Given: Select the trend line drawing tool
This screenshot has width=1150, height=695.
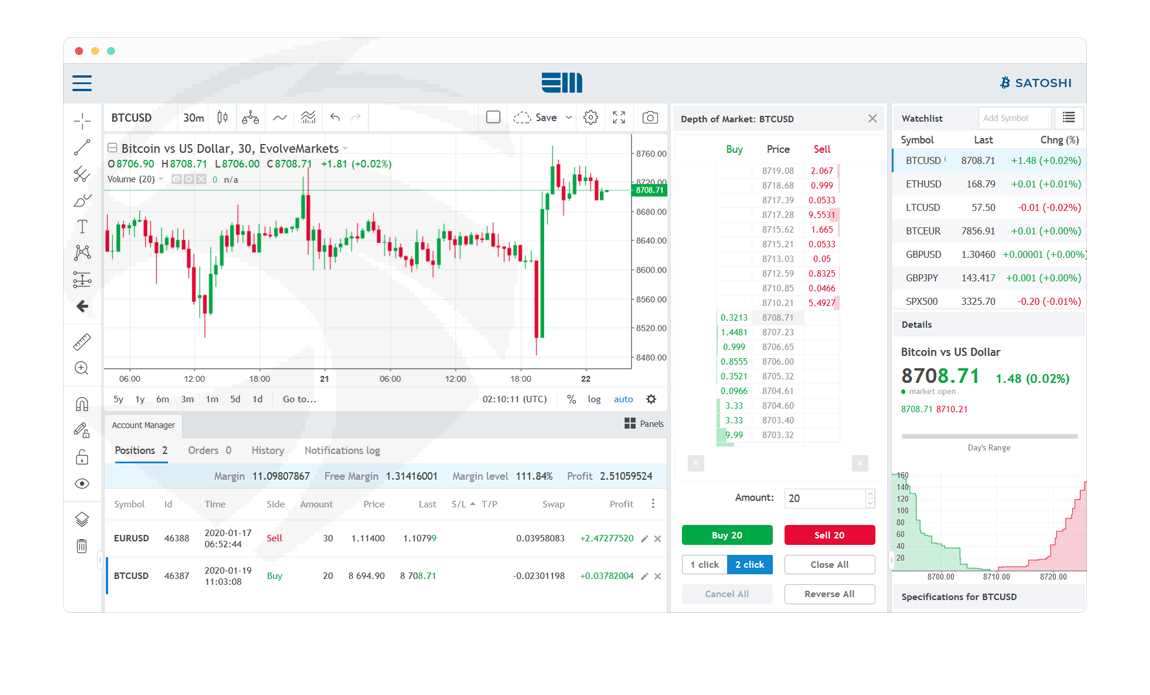Looking at the screenshot, I should pyautogui.click(x=82, y=147).
